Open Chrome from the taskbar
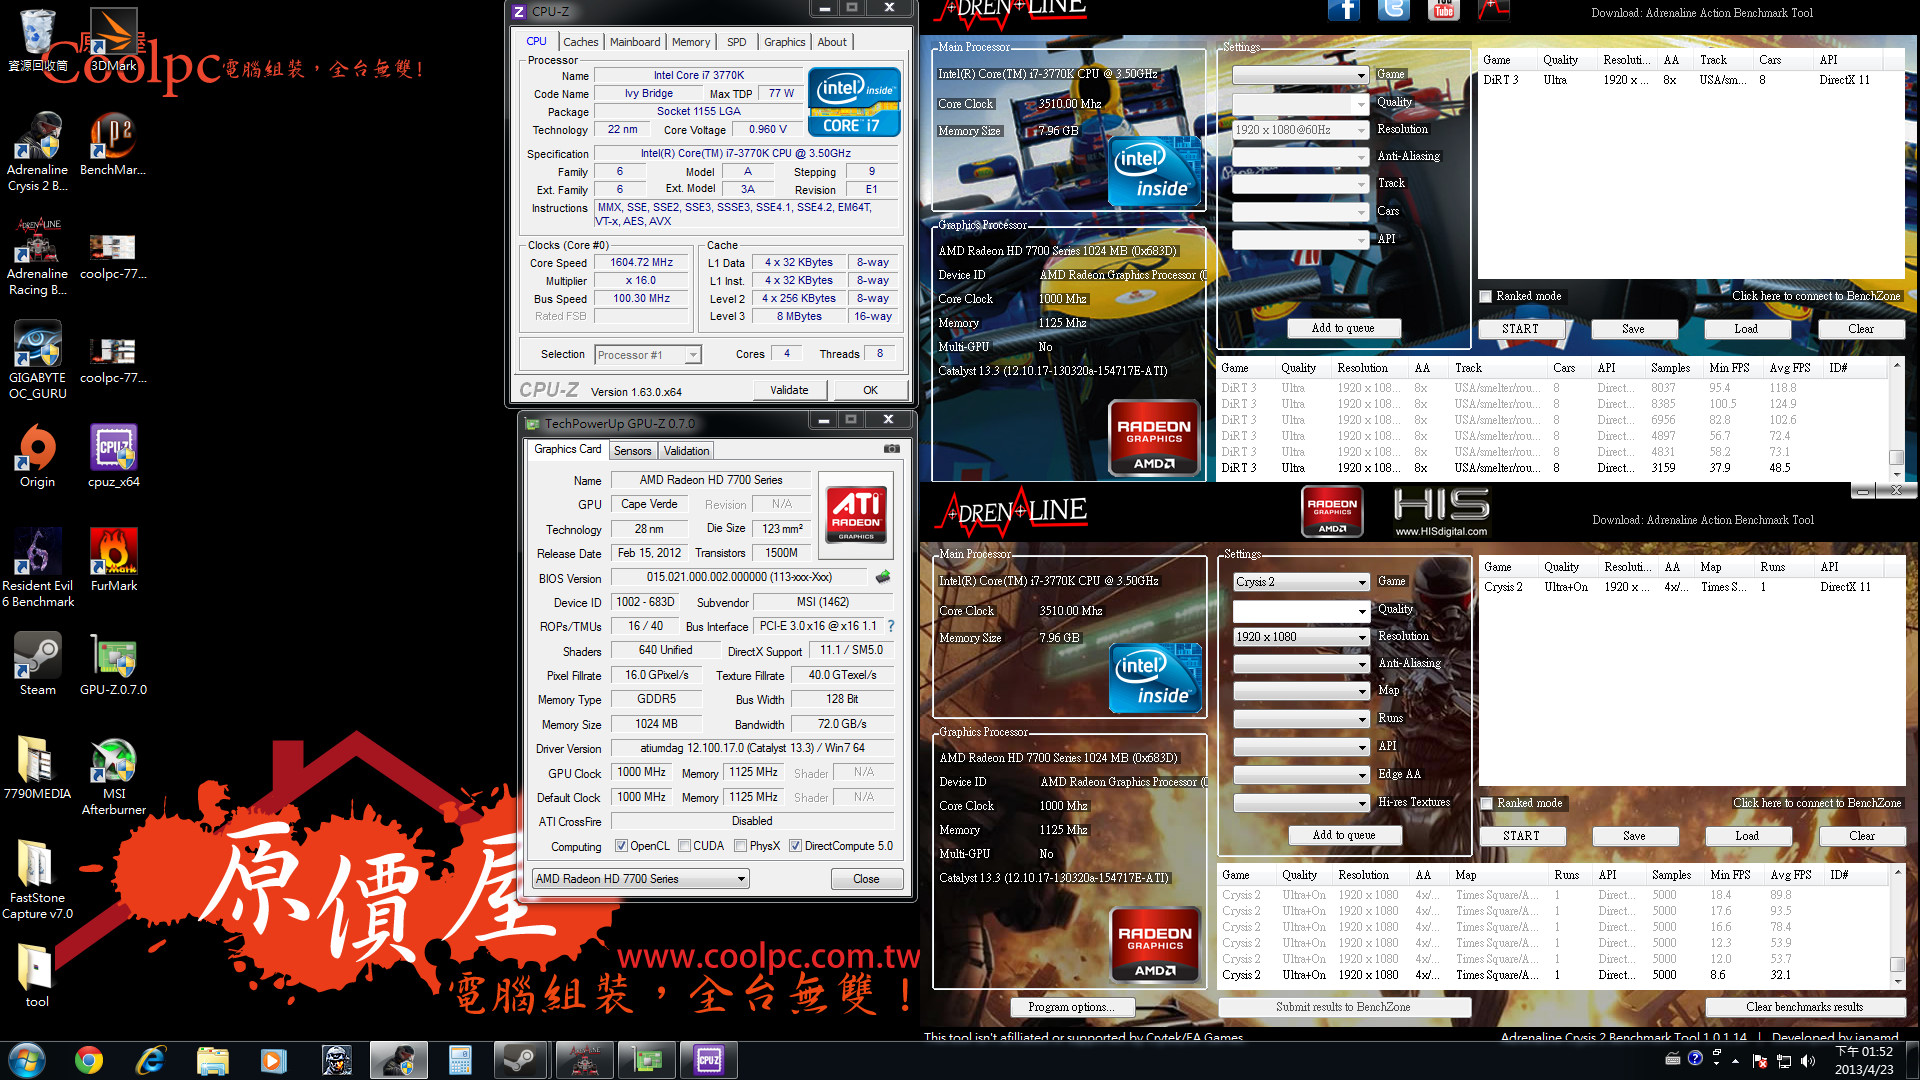1920x1080 pixels. [89, 1060]
